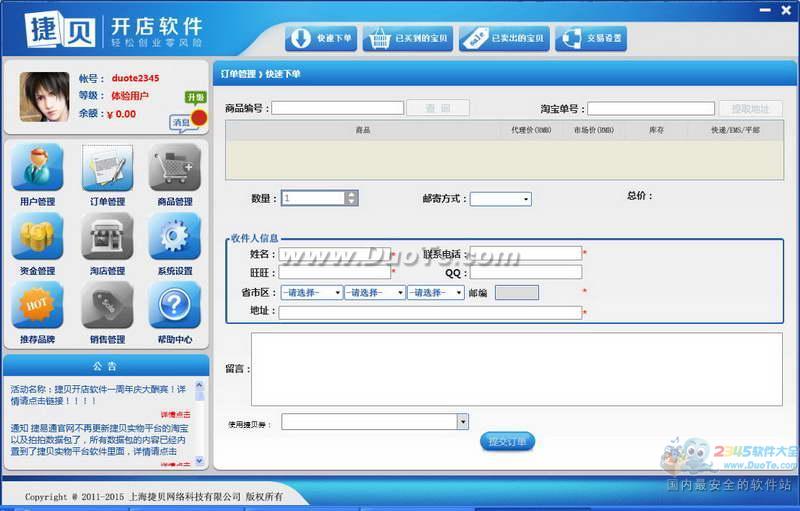Click the 留言 message text area

516,369
